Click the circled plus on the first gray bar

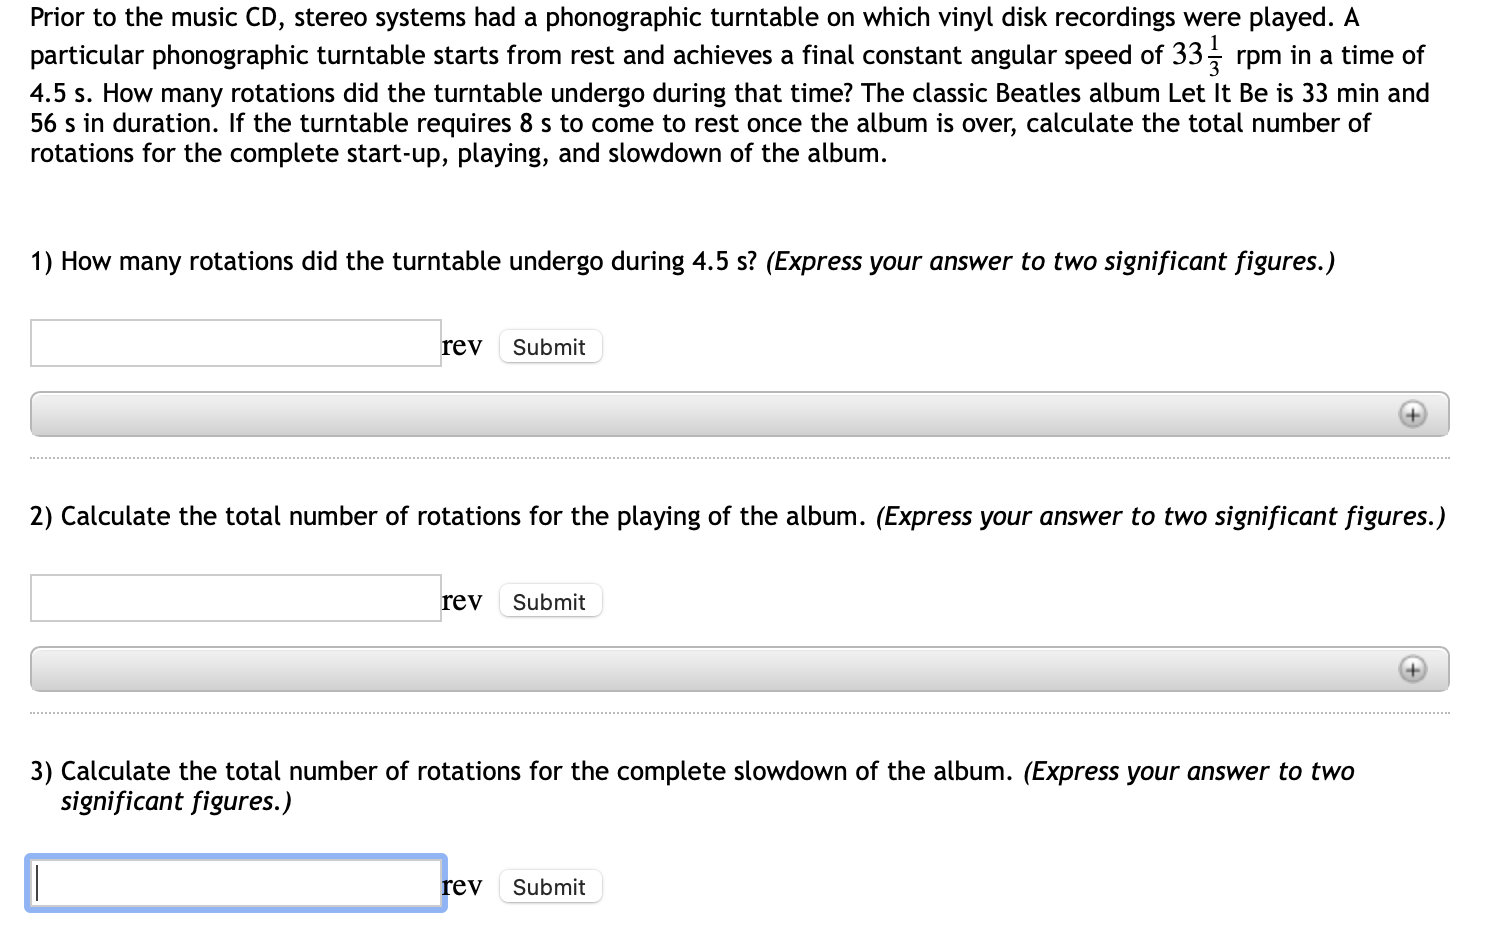(1412, 413)
